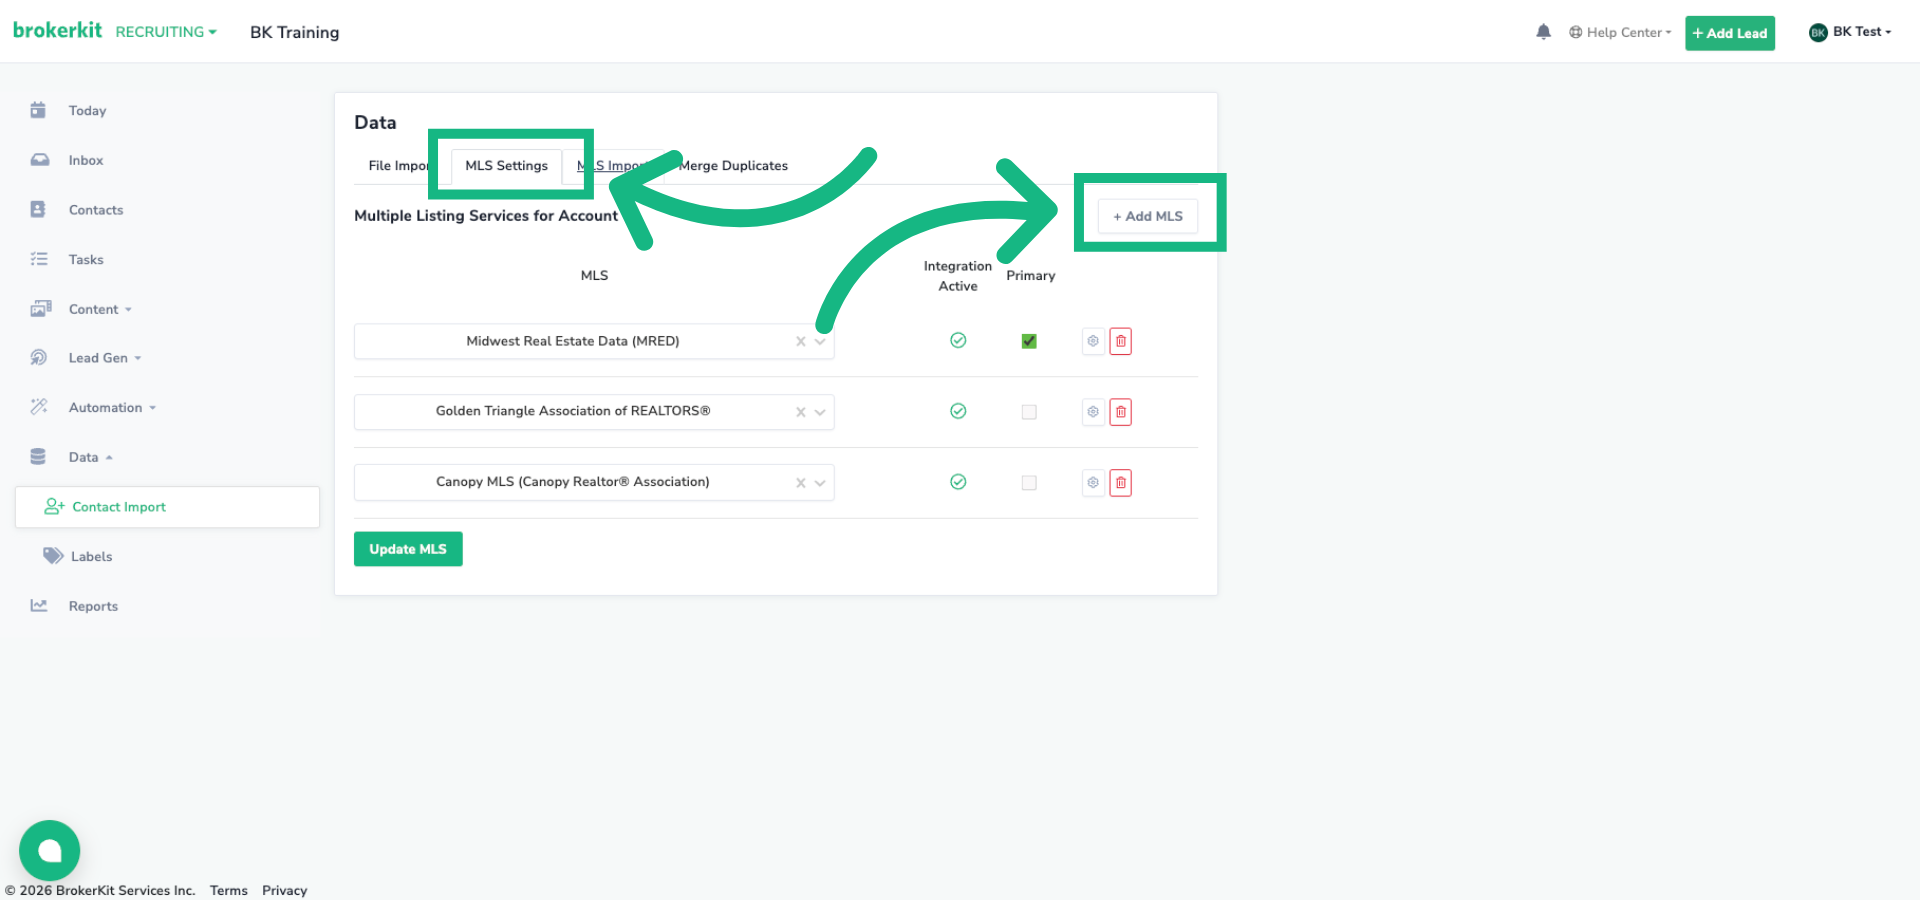Image resolution: width=1920 pixels, height=900 pixels.
Task: Check Primary for Golden Triangle Association
Action: coord(1029,412)
